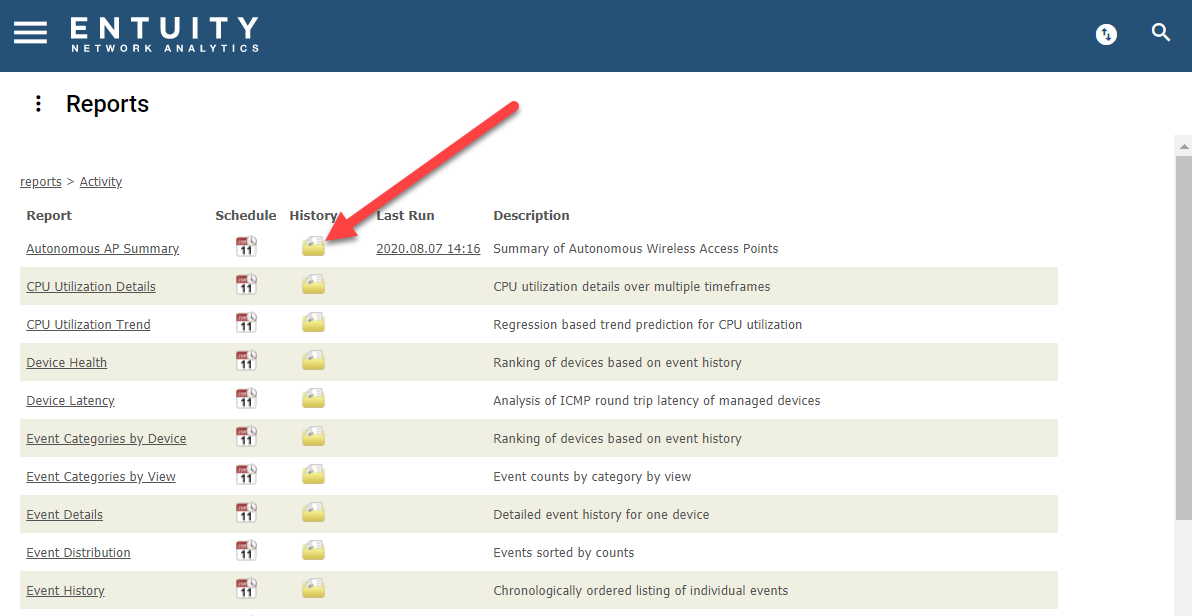Open history folder for Device Health
1192x616 pixels.
tap(313, 360)
